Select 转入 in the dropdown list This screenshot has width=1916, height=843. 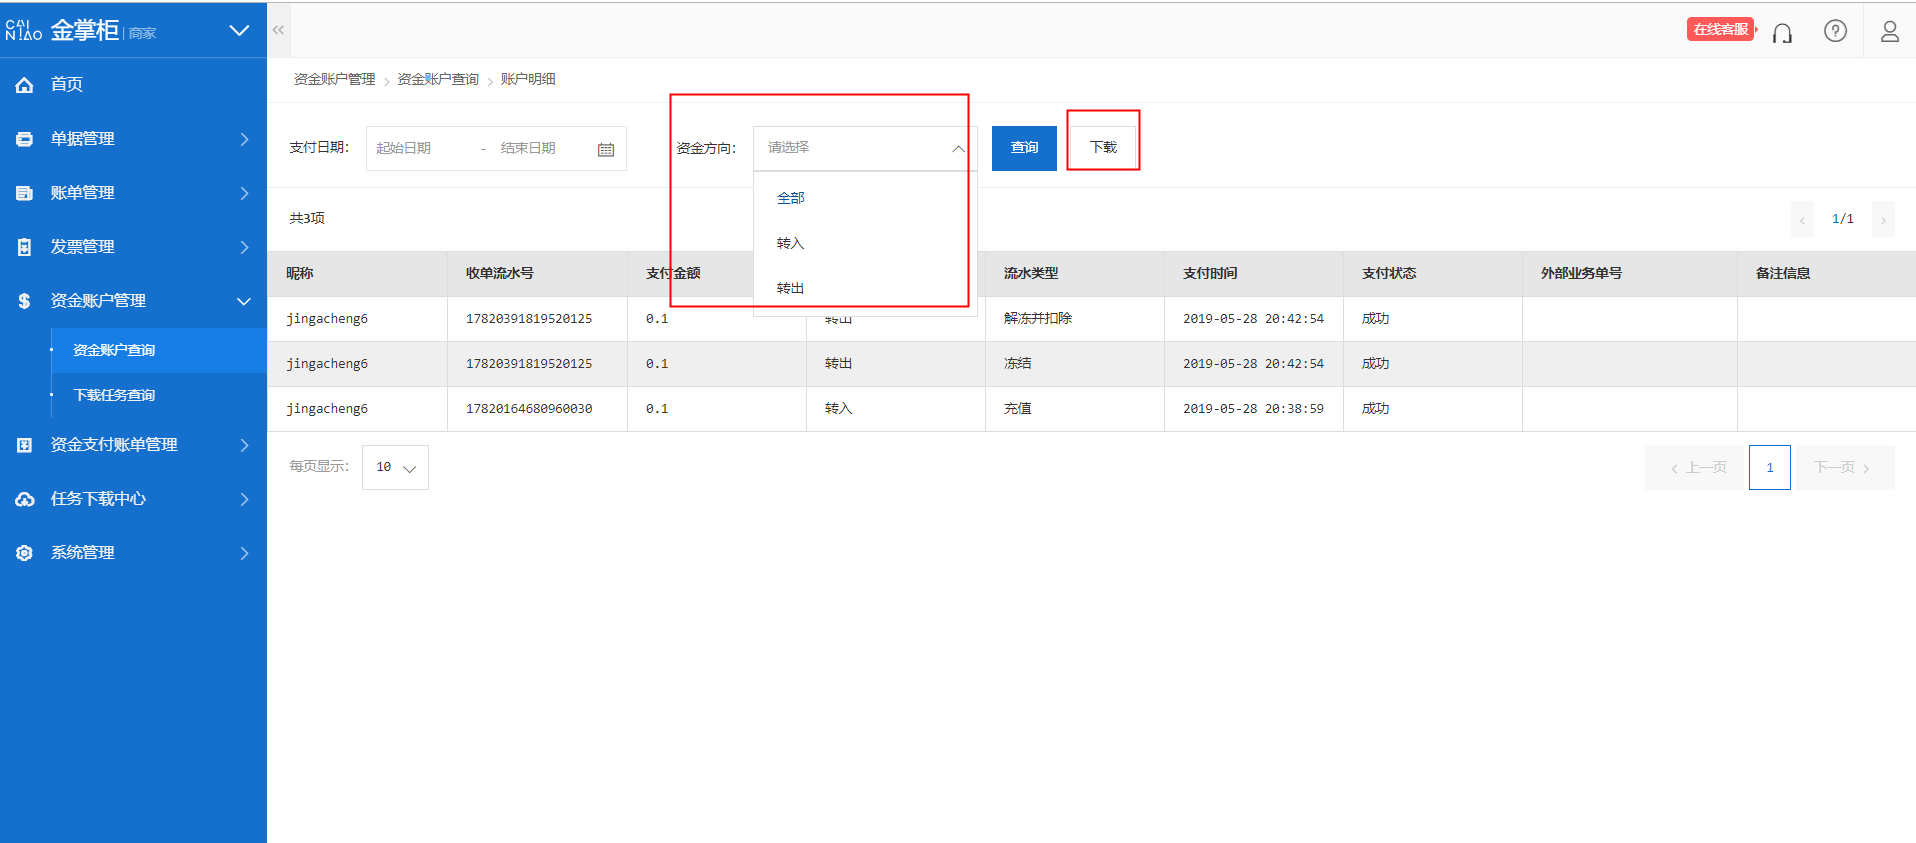[x=864, y=243]
